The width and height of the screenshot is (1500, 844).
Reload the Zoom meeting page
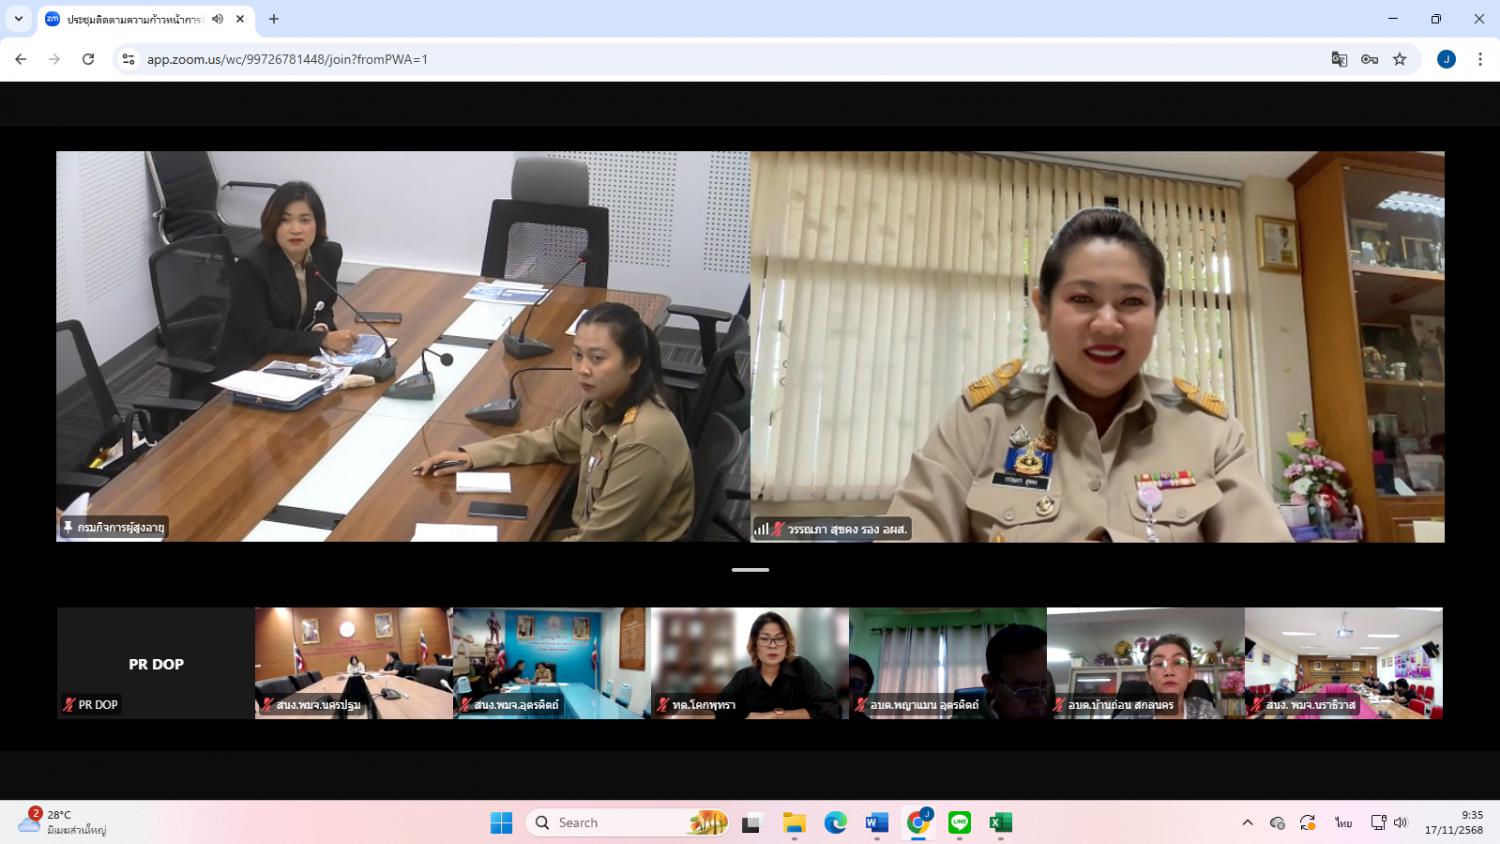pyautogui.click(x=88, y=59)
